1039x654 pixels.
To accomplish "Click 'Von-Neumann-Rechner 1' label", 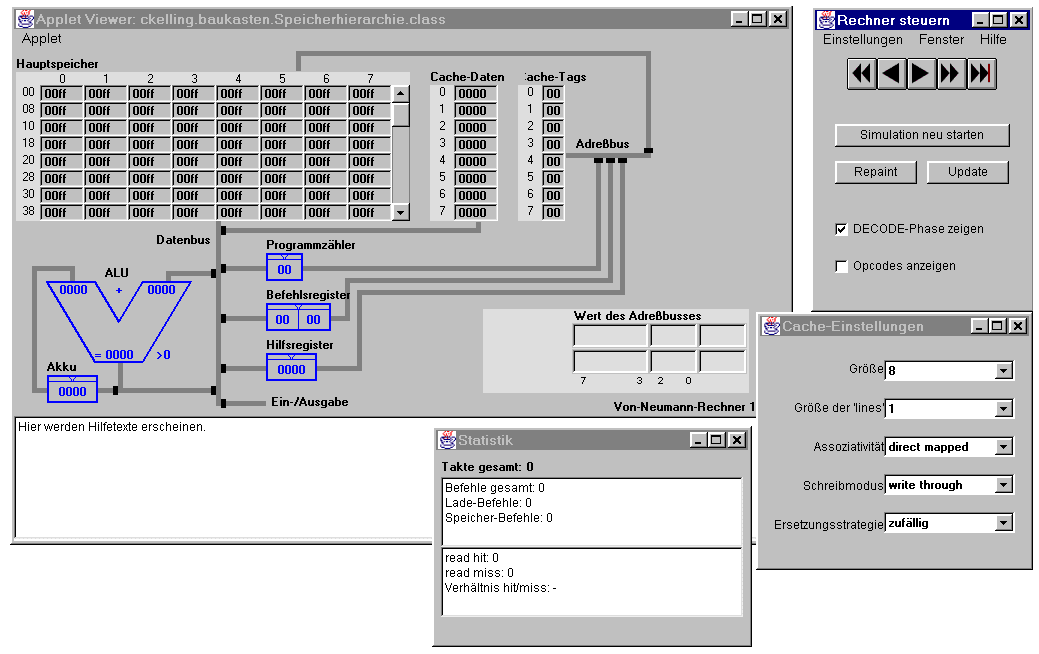I will 684,407.
